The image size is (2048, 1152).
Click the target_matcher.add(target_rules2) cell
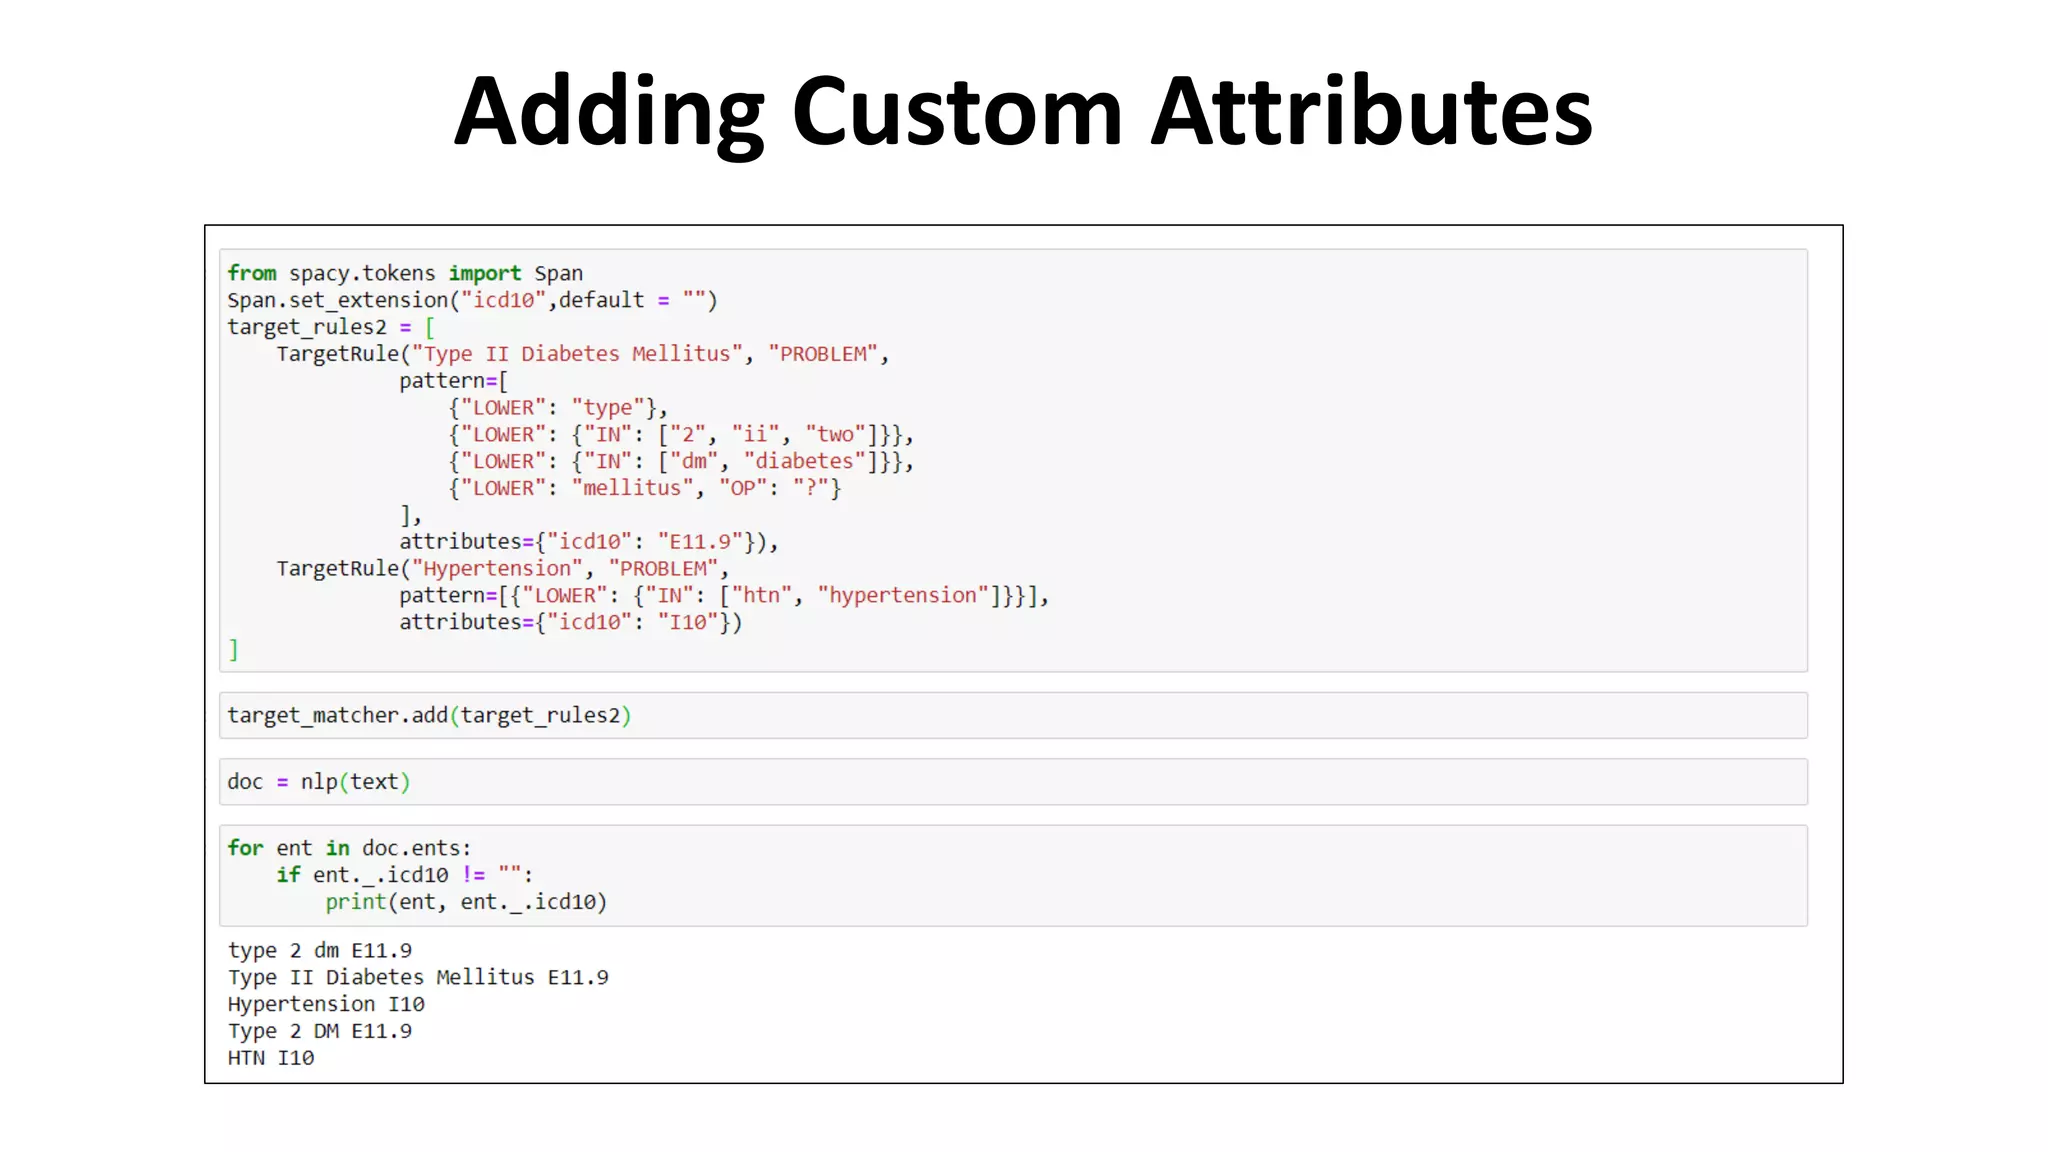[x=1013, y=715]
